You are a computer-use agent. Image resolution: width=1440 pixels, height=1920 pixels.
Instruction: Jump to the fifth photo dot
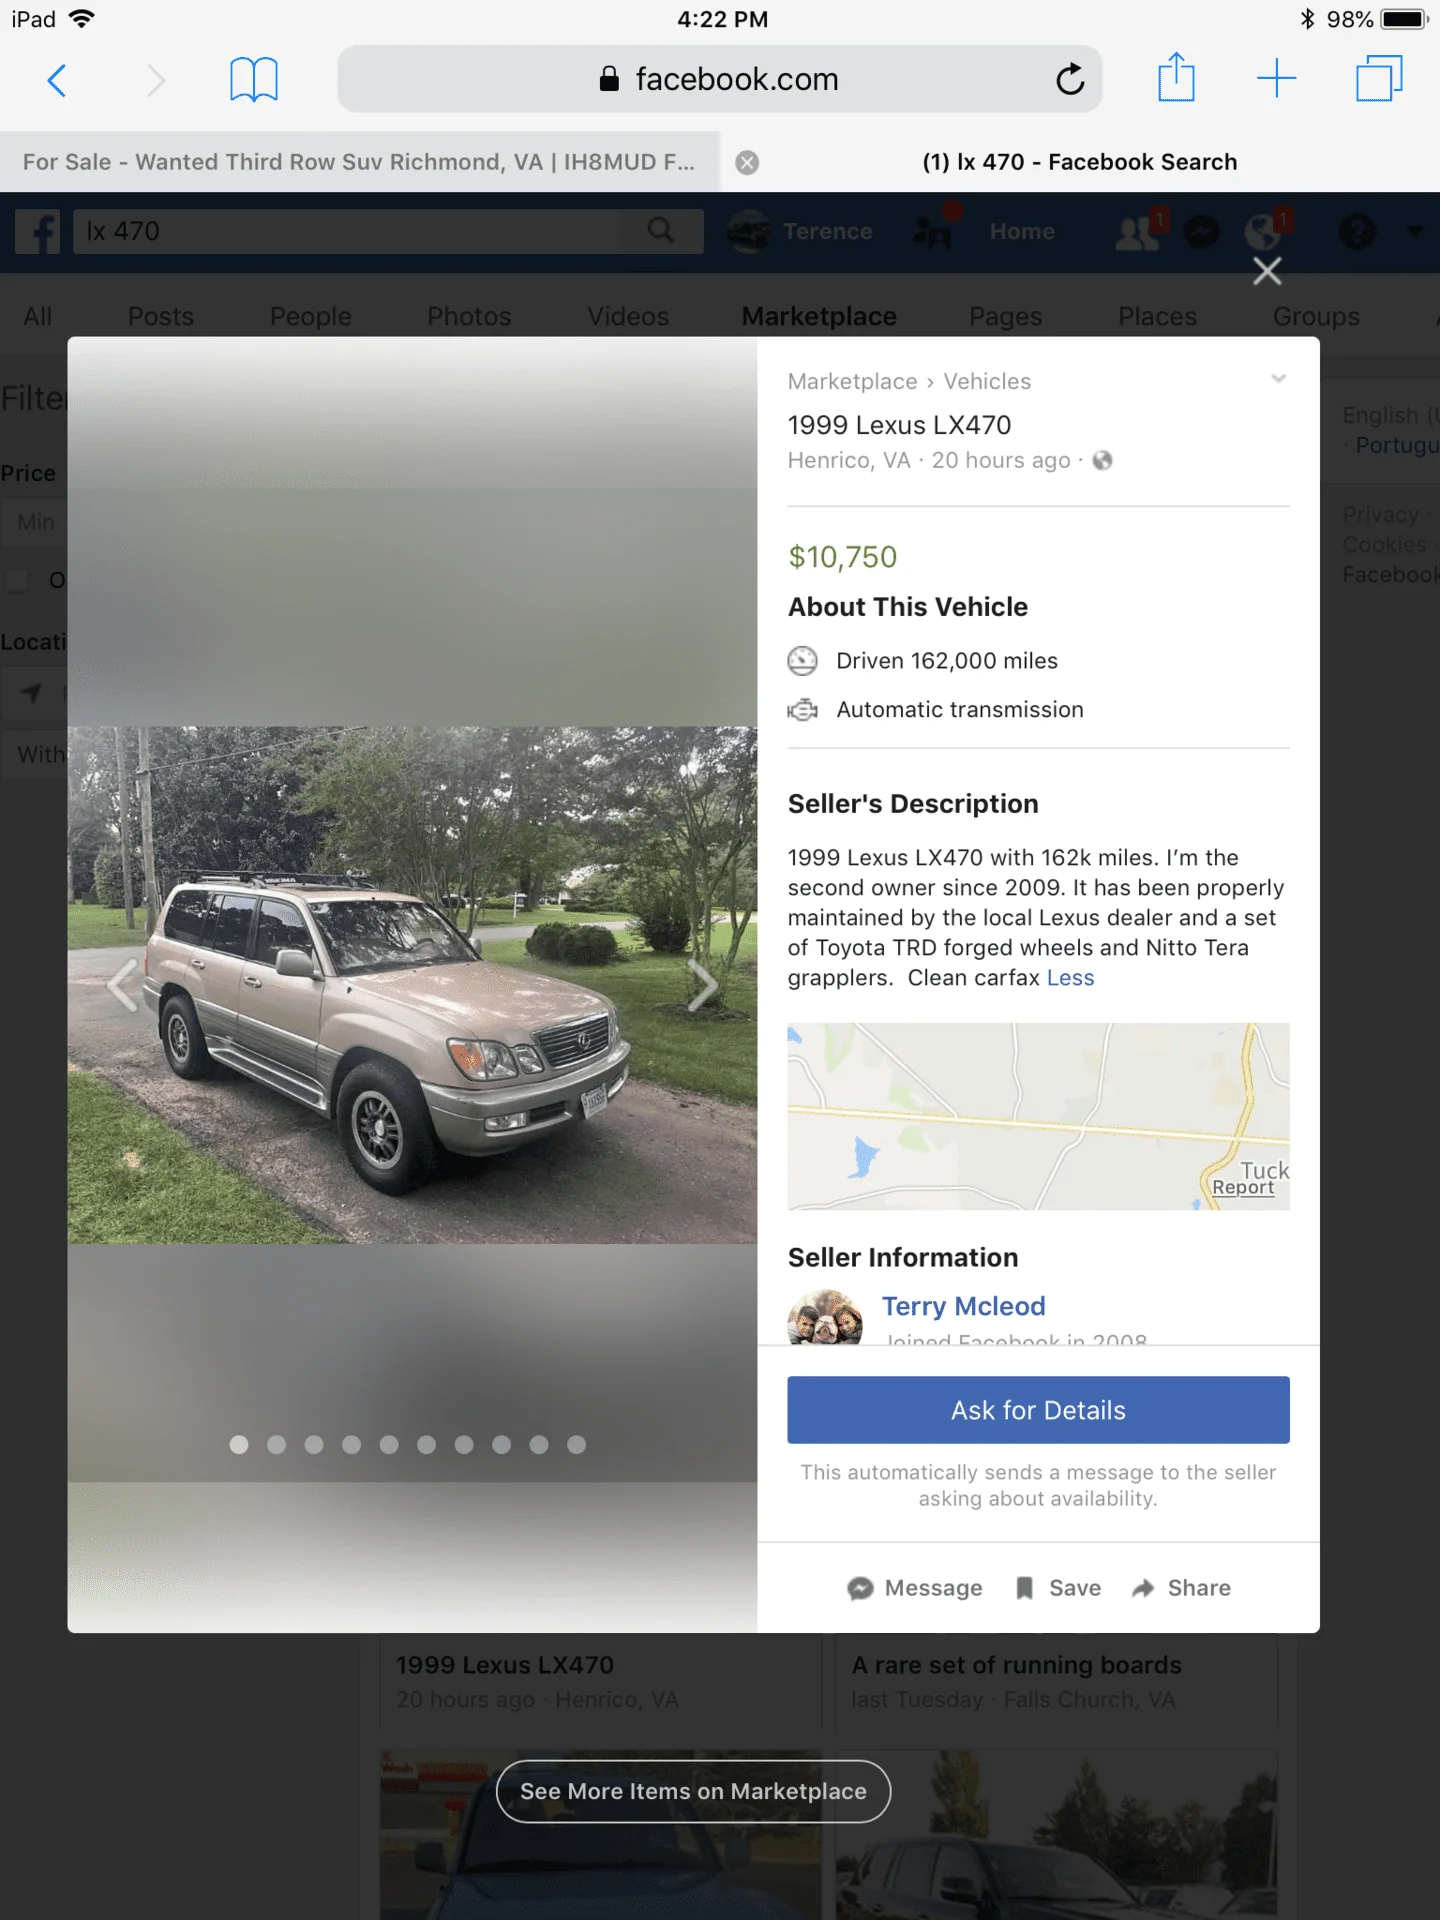[x=389, y=1444]
